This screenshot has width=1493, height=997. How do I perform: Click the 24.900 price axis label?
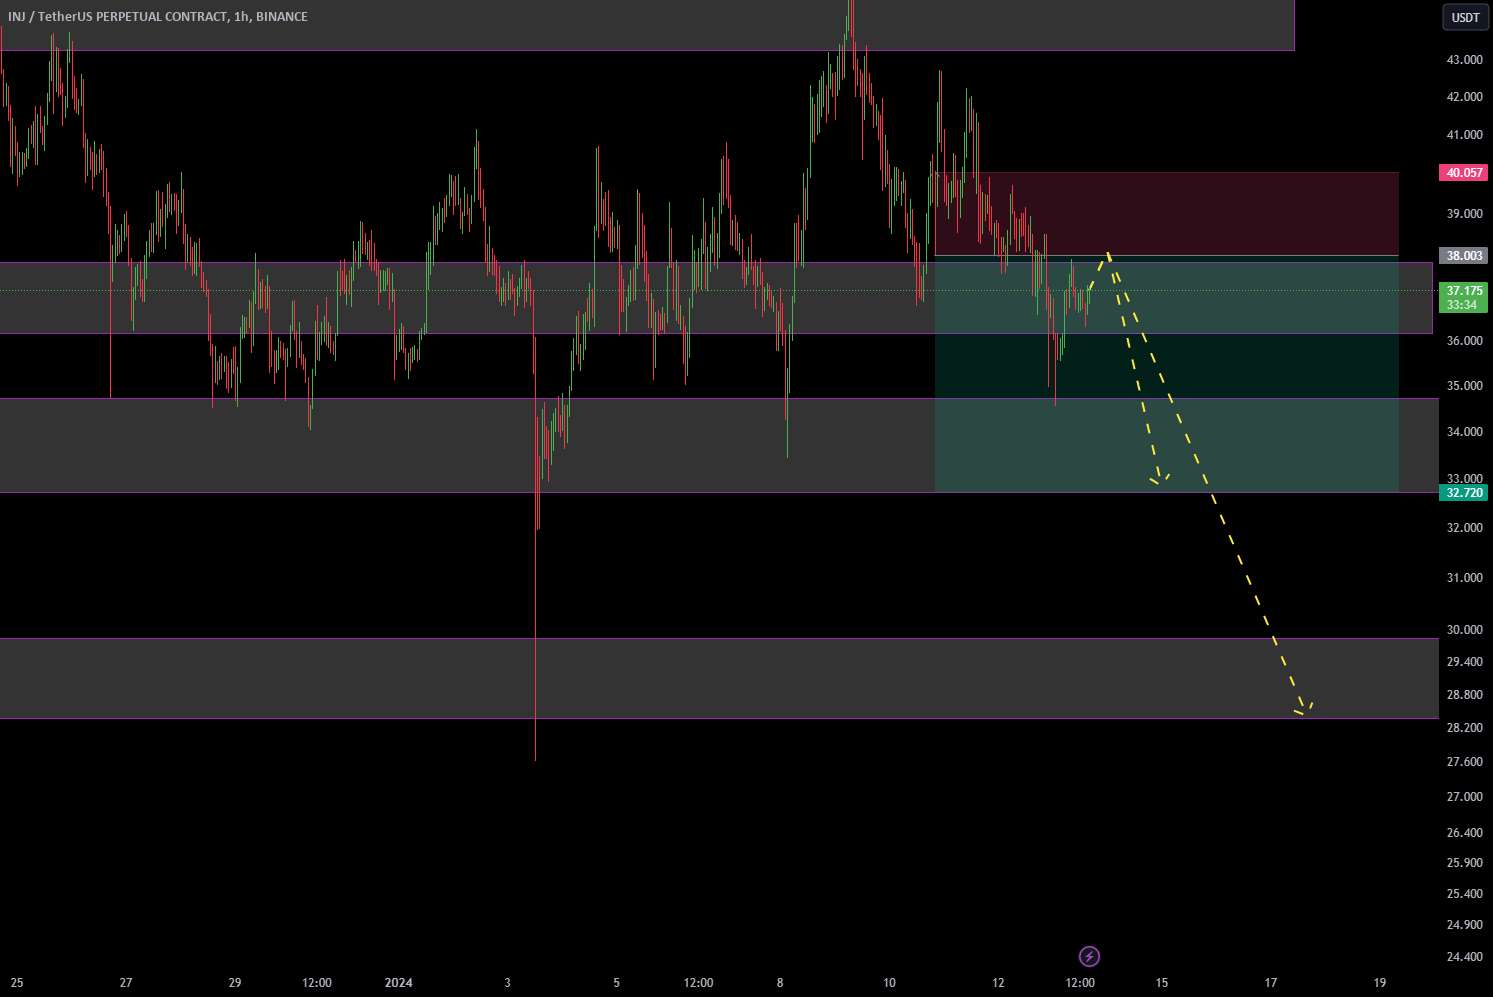tap(1464, 925)
